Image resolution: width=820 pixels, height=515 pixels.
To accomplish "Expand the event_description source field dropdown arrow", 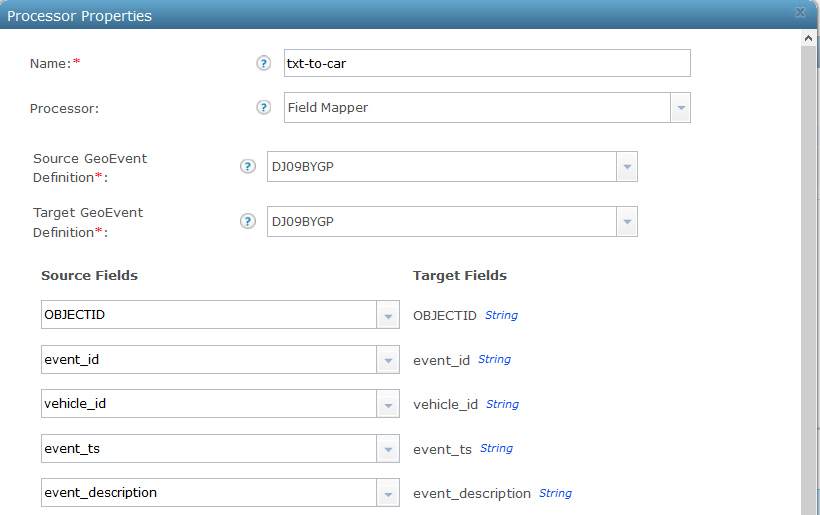I will pyautogui.click(x=388, y=493).
